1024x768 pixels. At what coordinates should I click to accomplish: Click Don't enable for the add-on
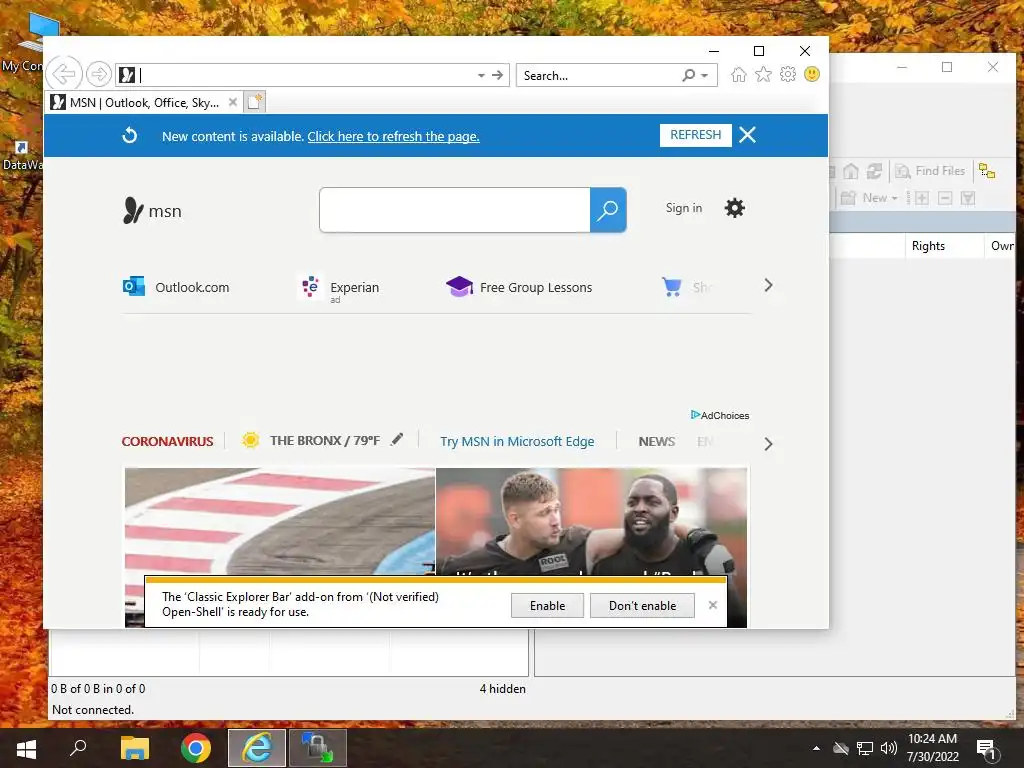(643, 606)
